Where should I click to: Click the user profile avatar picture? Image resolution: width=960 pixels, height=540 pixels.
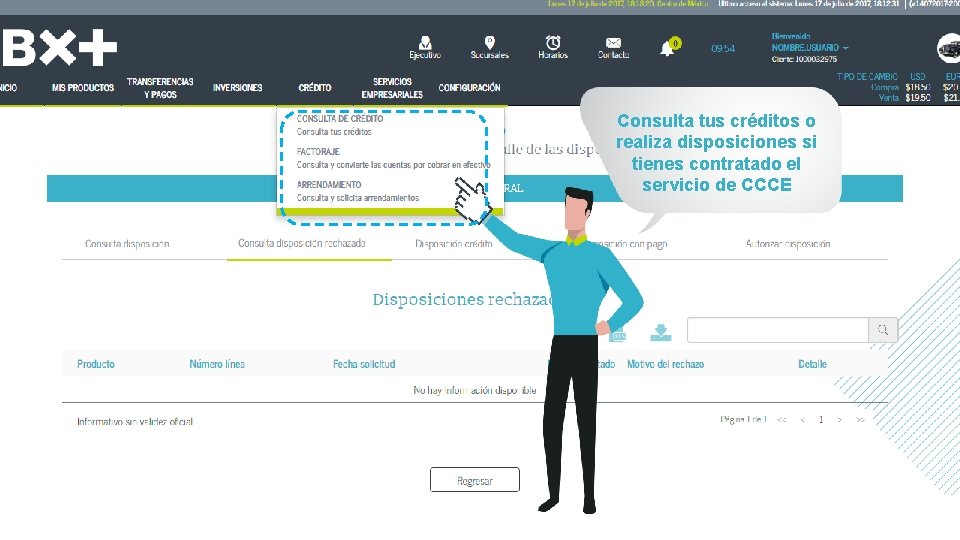[949, 48]
